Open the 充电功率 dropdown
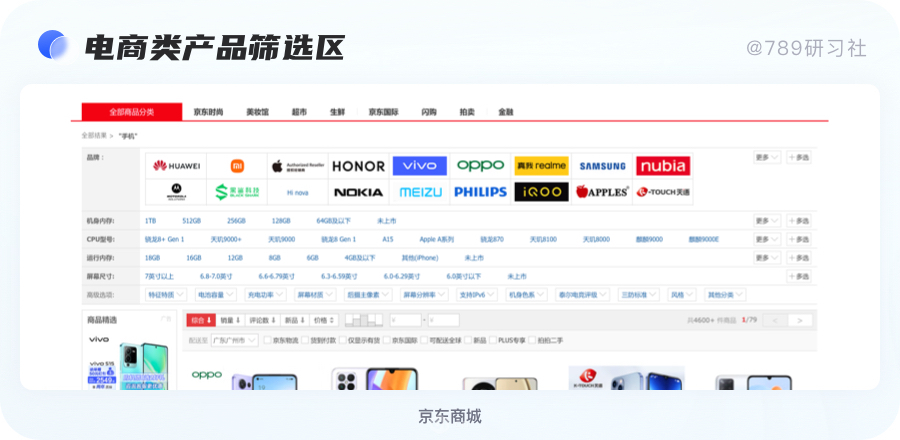 coord(265,295)
